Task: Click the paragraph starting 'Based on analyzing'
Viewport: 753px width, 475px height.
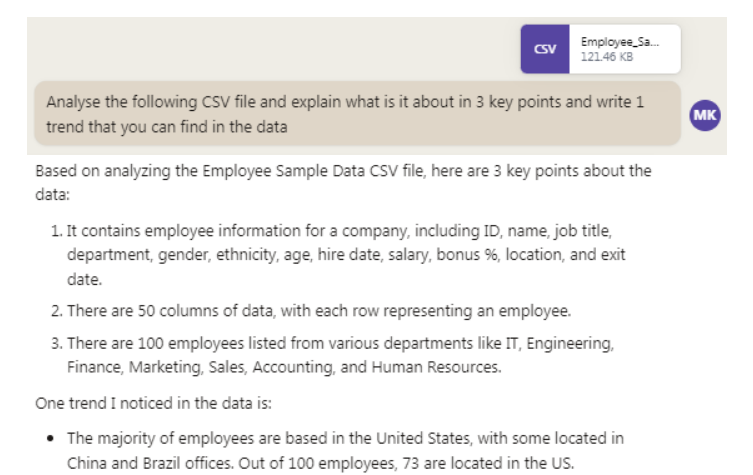Action: 343,183
